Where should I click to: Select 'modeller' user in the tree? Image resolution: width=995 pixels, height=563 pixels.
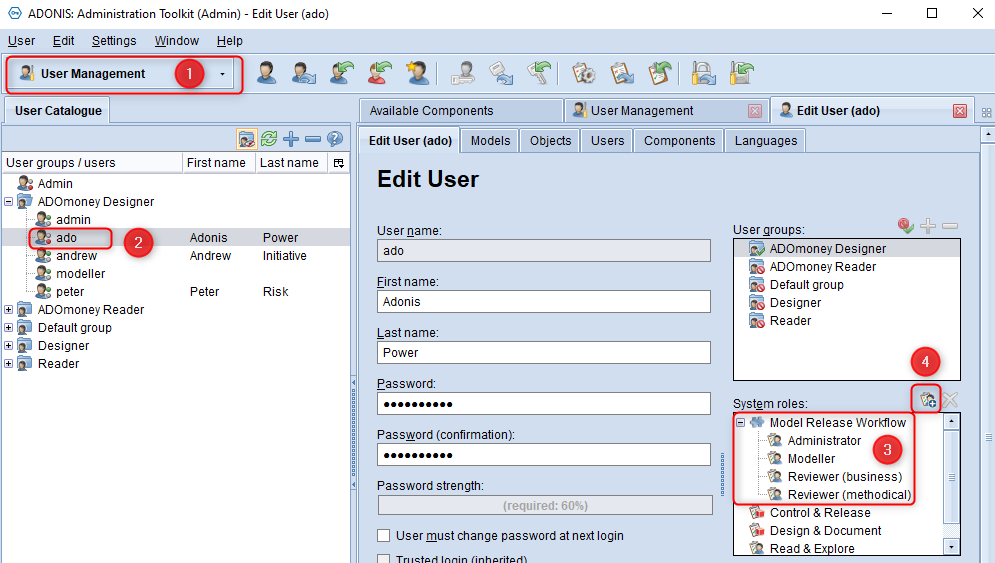(x=80, y=274)
